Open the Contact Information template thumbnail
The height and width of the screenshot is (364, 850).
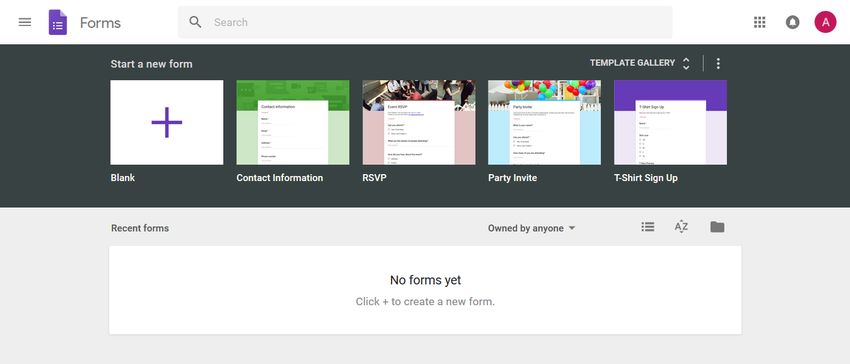click(293, 122)
